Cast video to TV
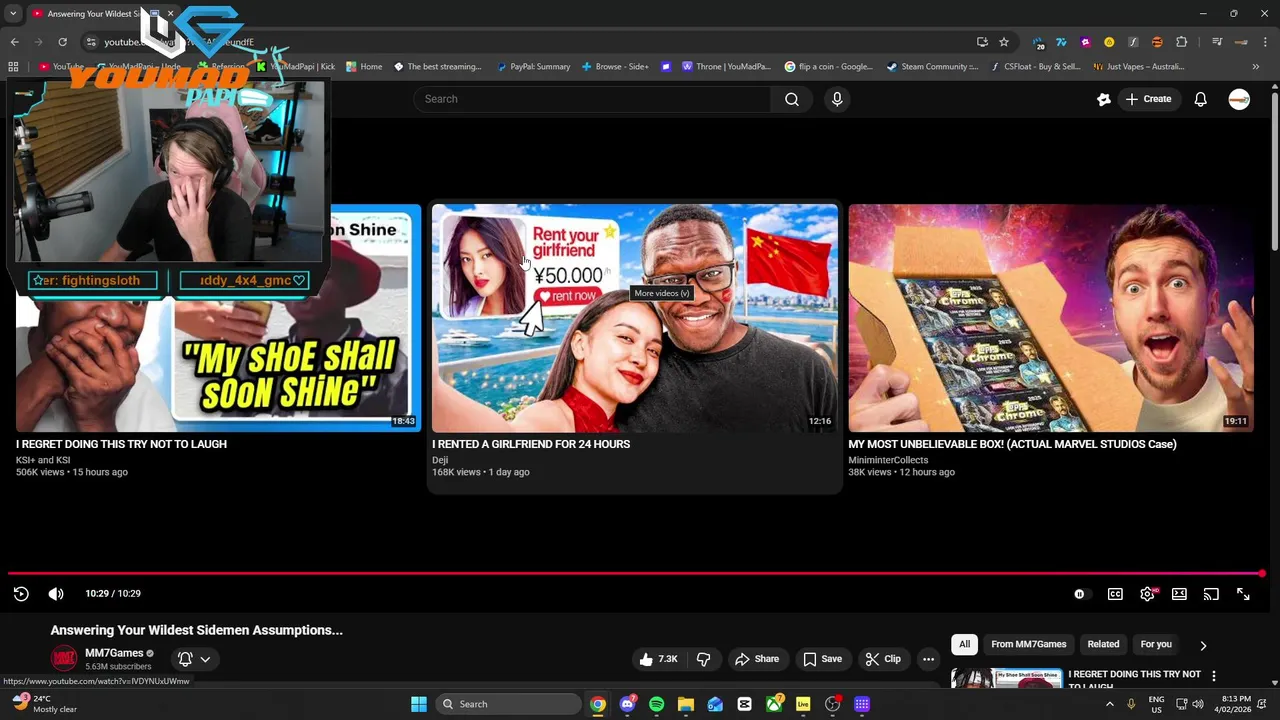1280x720 pixels. click(x=1211, y=594)
